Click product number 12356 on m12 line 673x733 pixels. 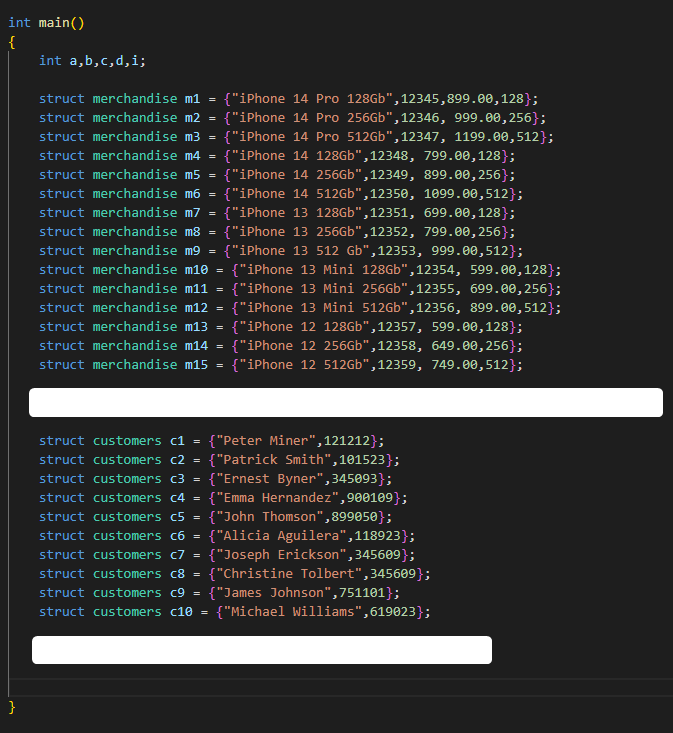(435, 308)
